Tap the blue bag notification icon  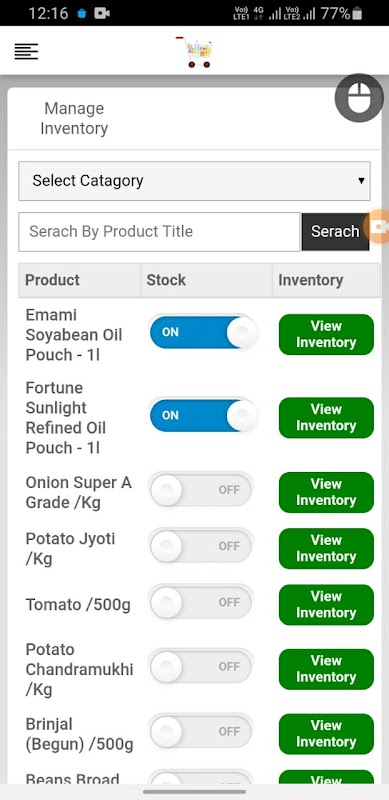click(81, 14)
